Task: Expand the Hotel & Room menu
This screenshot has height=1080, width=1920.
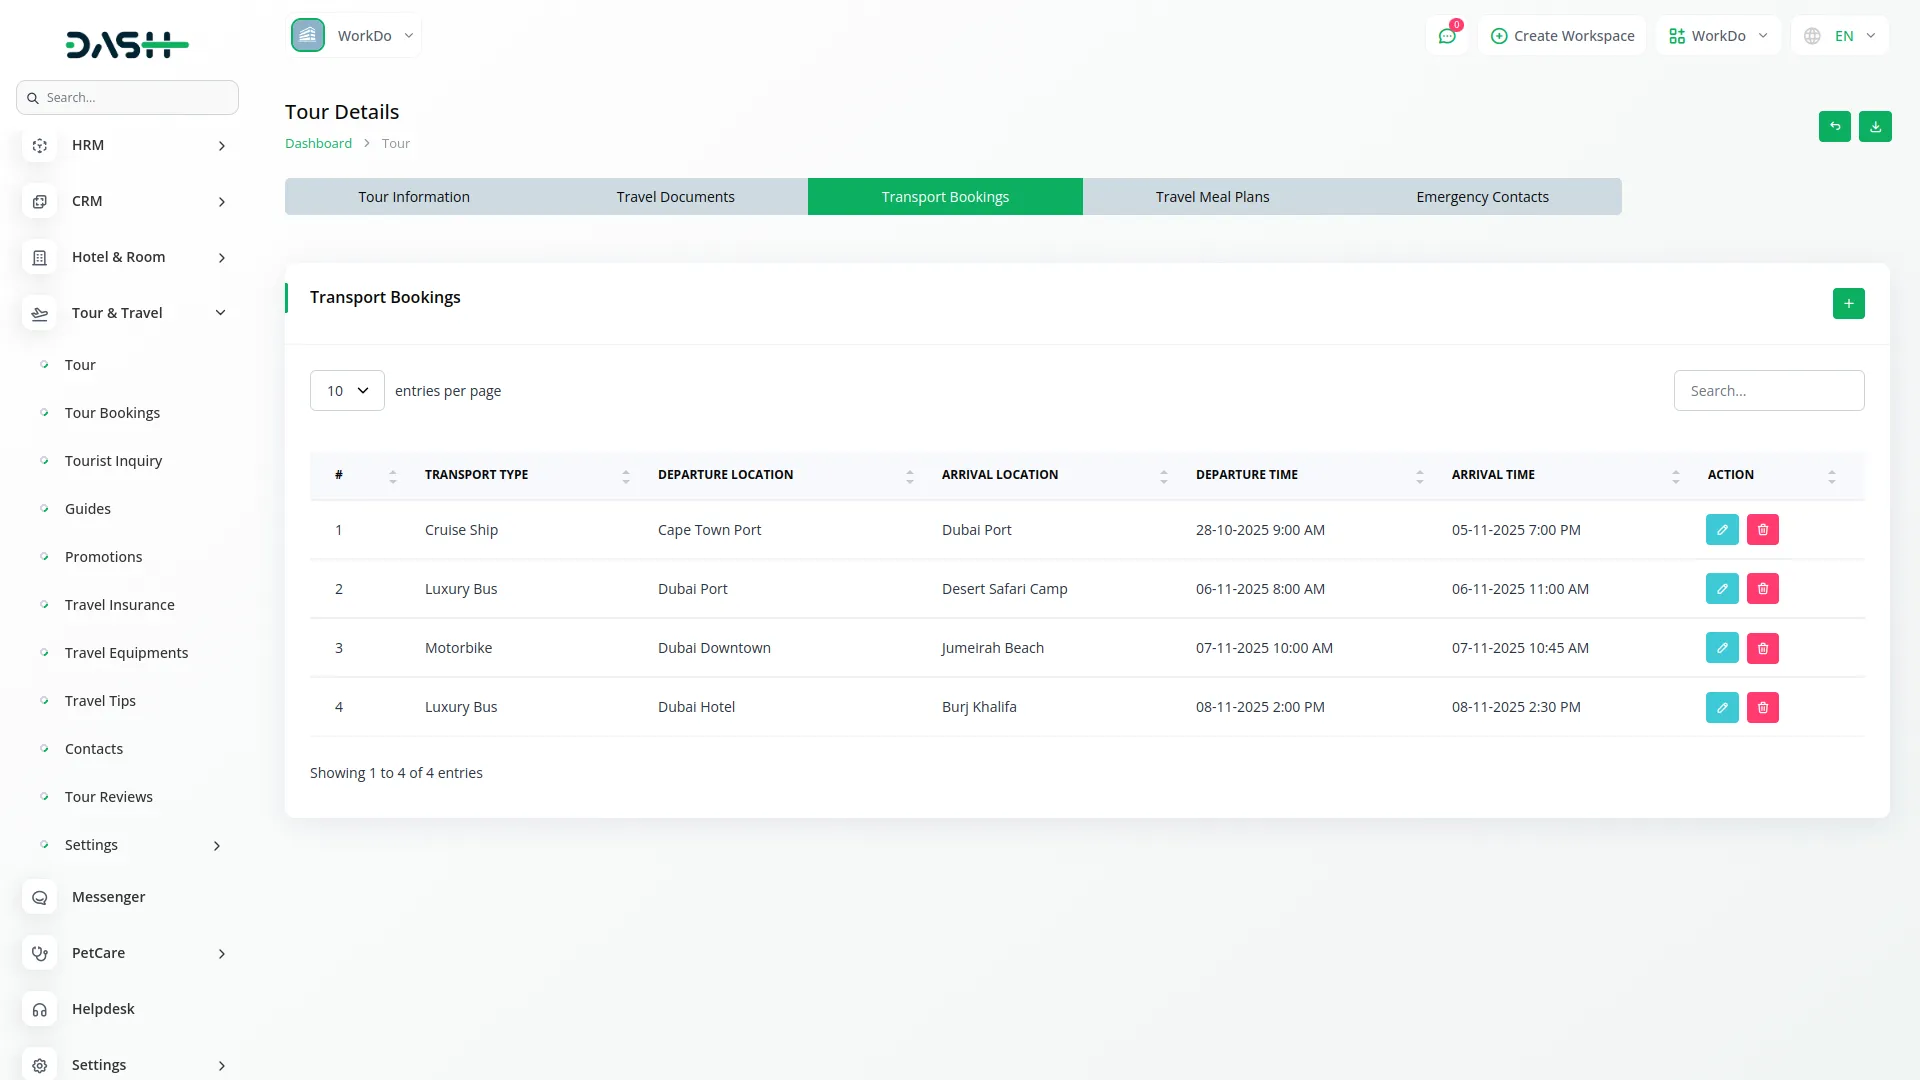Action: (222, 258)
